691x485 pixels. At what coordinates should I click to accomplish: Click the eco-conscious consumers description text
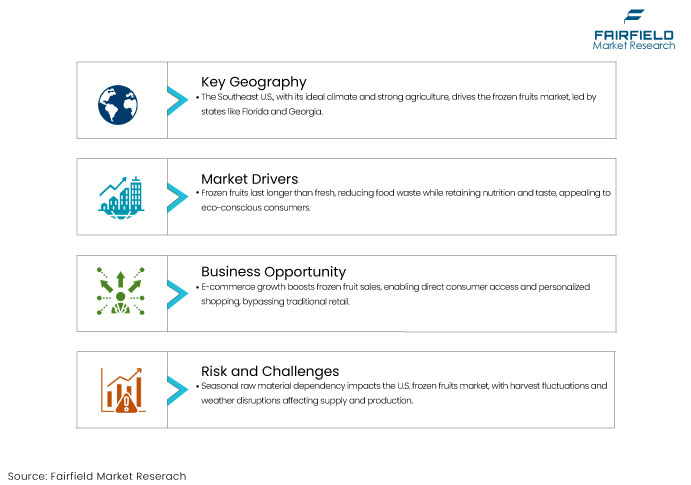click(x=403, y=200)
